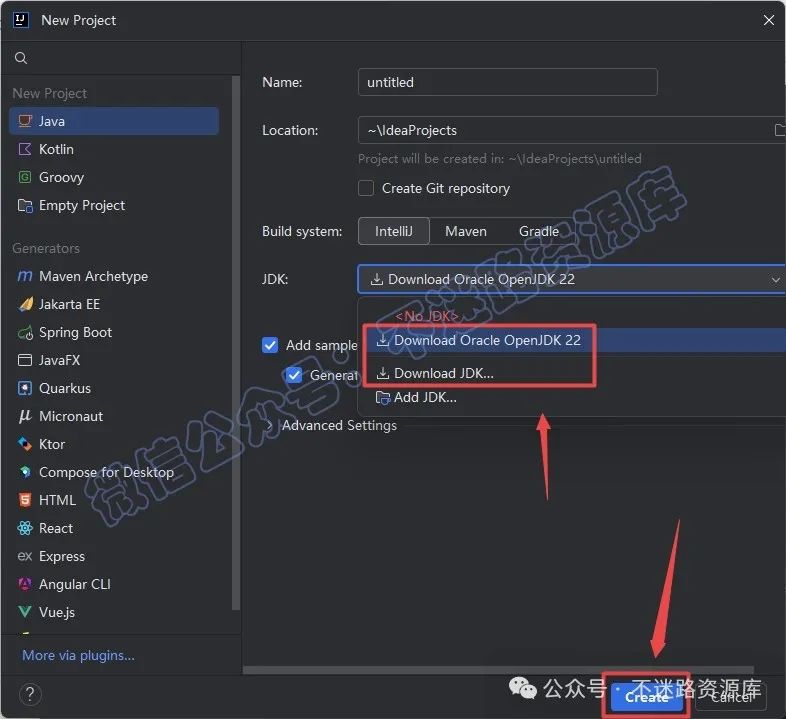This screenshot has width=786, height=719.
Task: Select Maven build system
Action: pyautogui.click(x=466, y=231)
